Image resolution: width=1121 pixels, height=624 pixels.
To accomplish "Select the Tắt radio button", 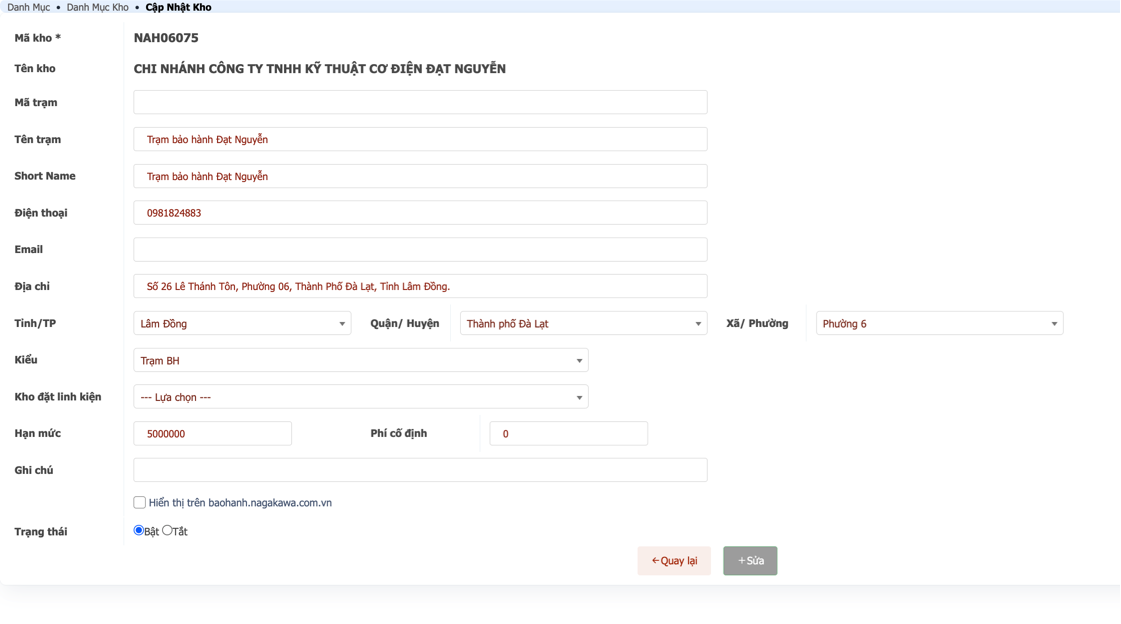I will 167,530.
